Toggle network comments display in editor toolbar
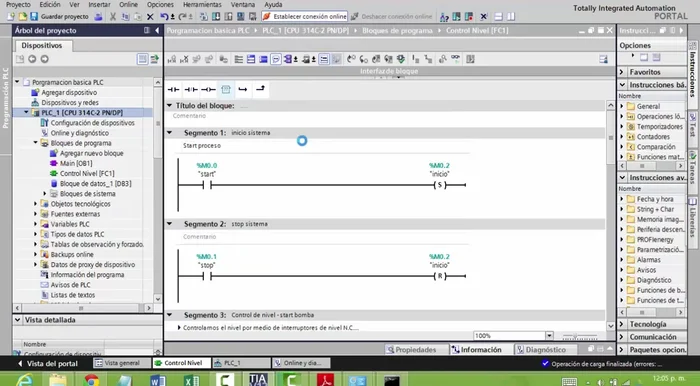This screenshot has width=700, height=386. [x=324, y=59]
